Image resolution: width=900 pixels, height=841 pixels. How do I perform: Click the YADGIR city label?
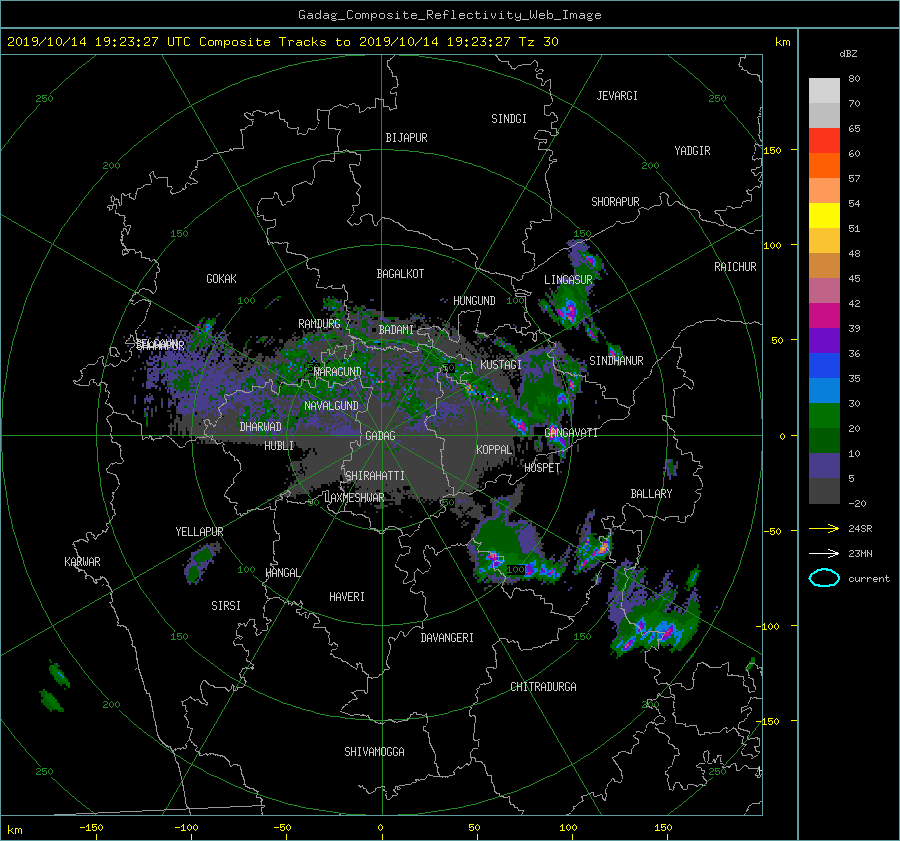click(692, 151)
